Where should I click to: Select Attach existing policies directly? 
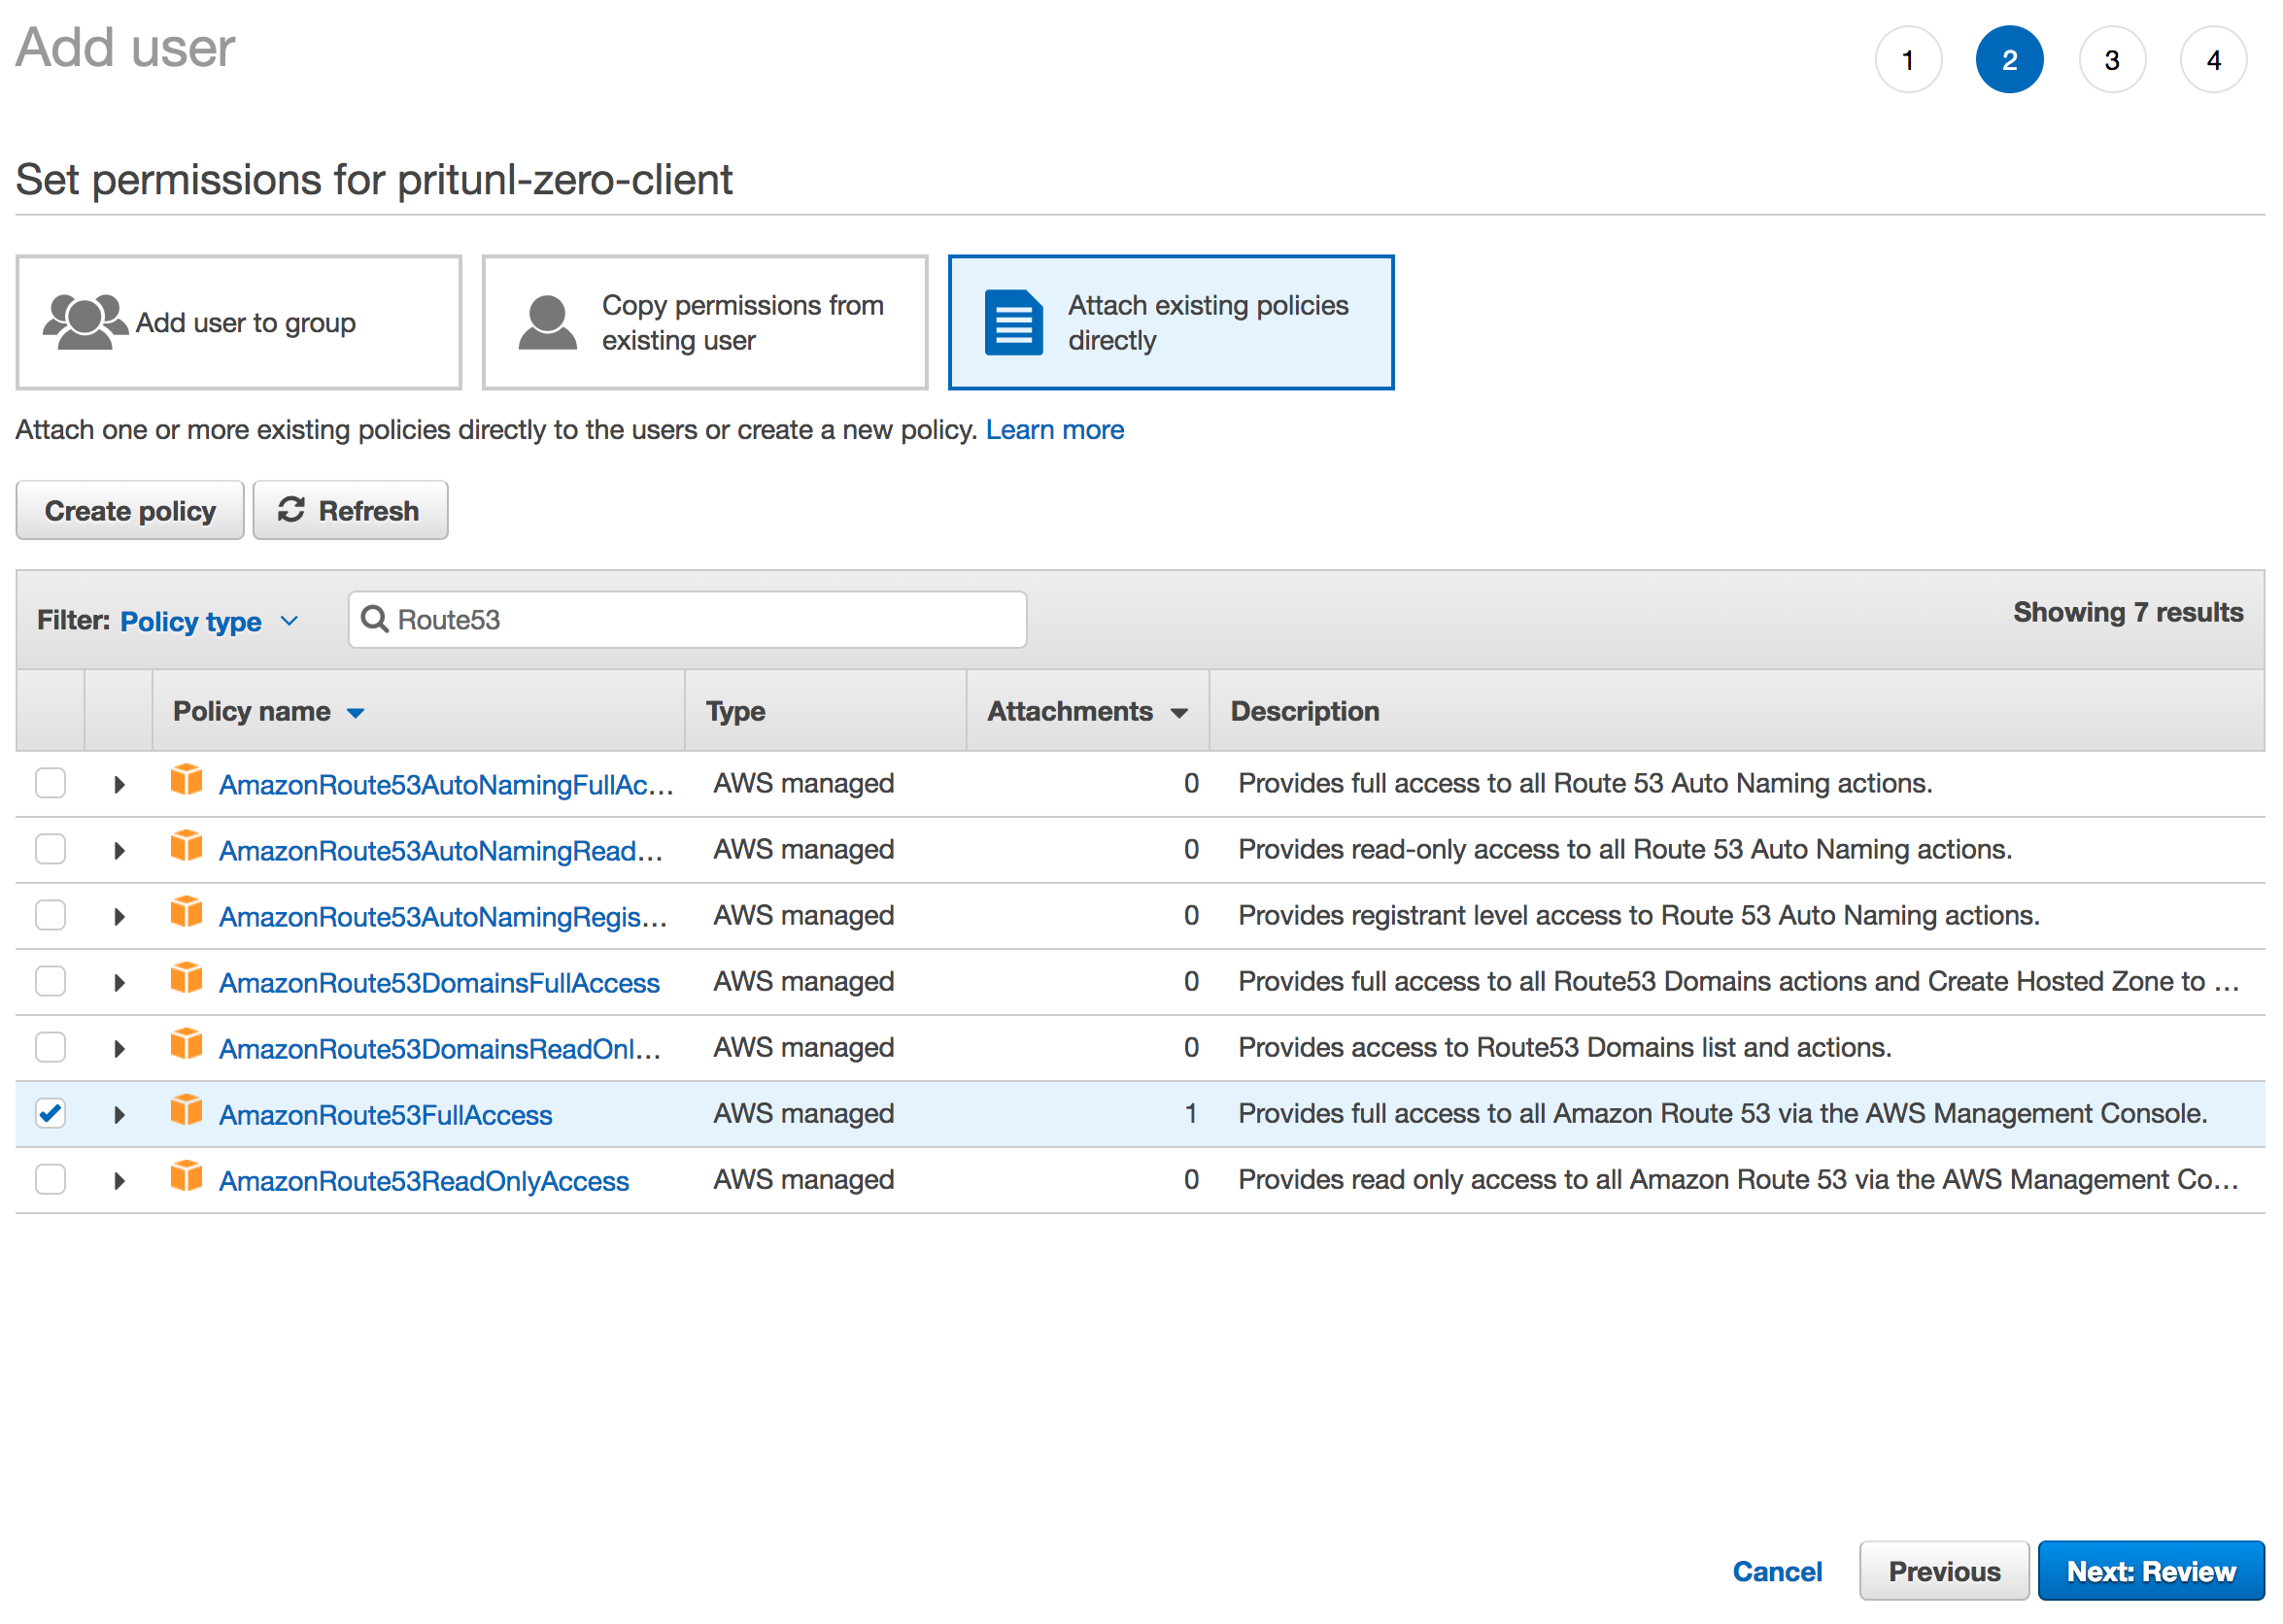(x=1171, y=322)
